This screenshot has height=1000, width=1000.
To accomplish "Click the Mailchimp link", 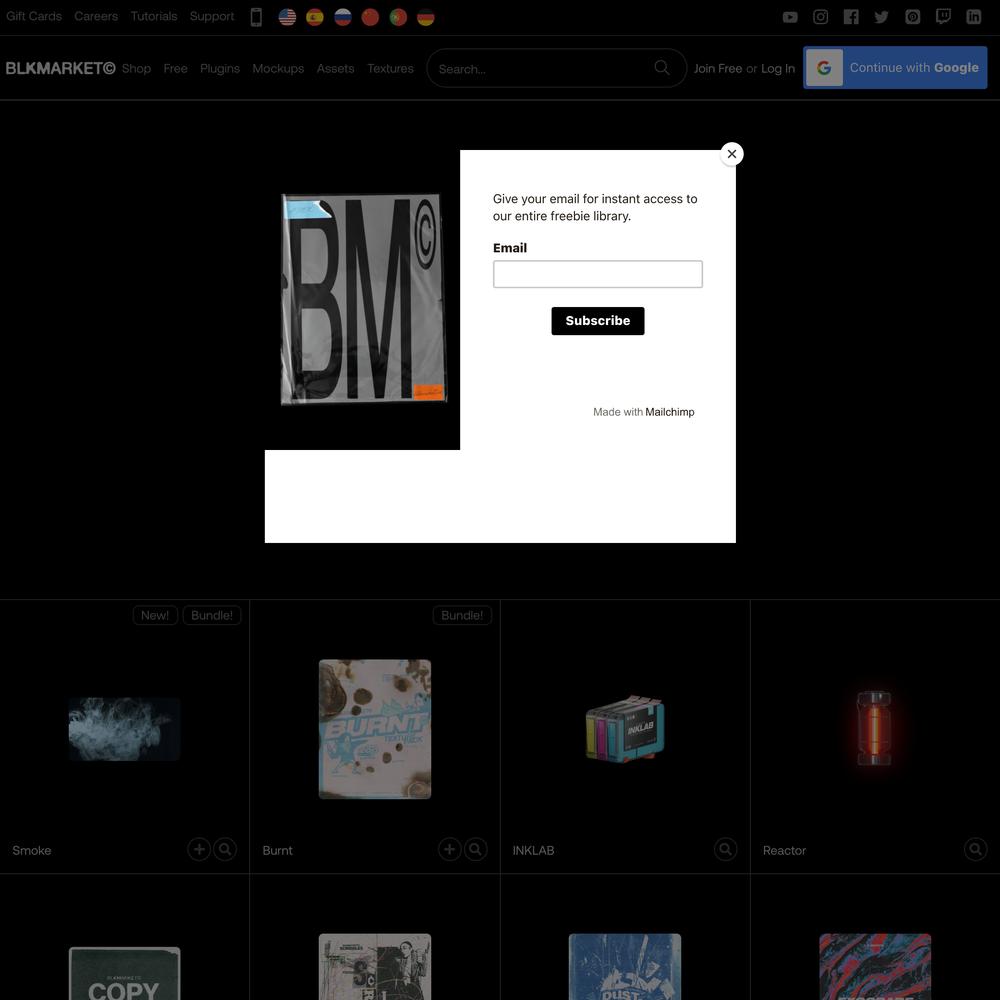I will tap(670, 412).
